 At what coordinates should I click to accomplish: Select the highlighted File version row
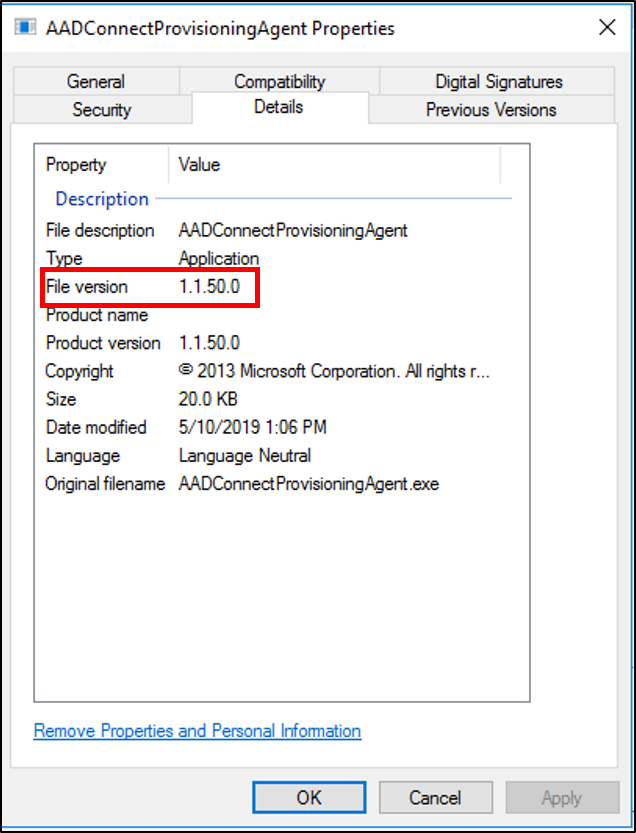[x=148, y=286]
